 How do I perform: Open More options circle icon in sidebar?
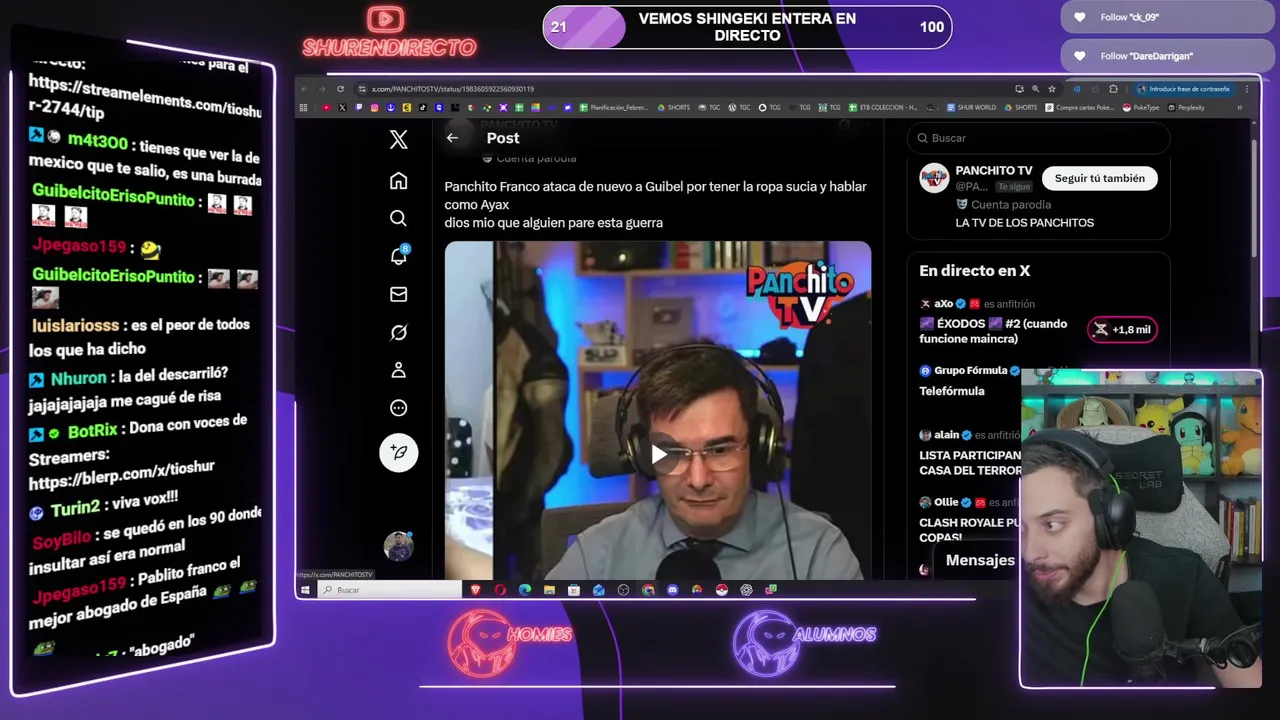coord(398,408)
